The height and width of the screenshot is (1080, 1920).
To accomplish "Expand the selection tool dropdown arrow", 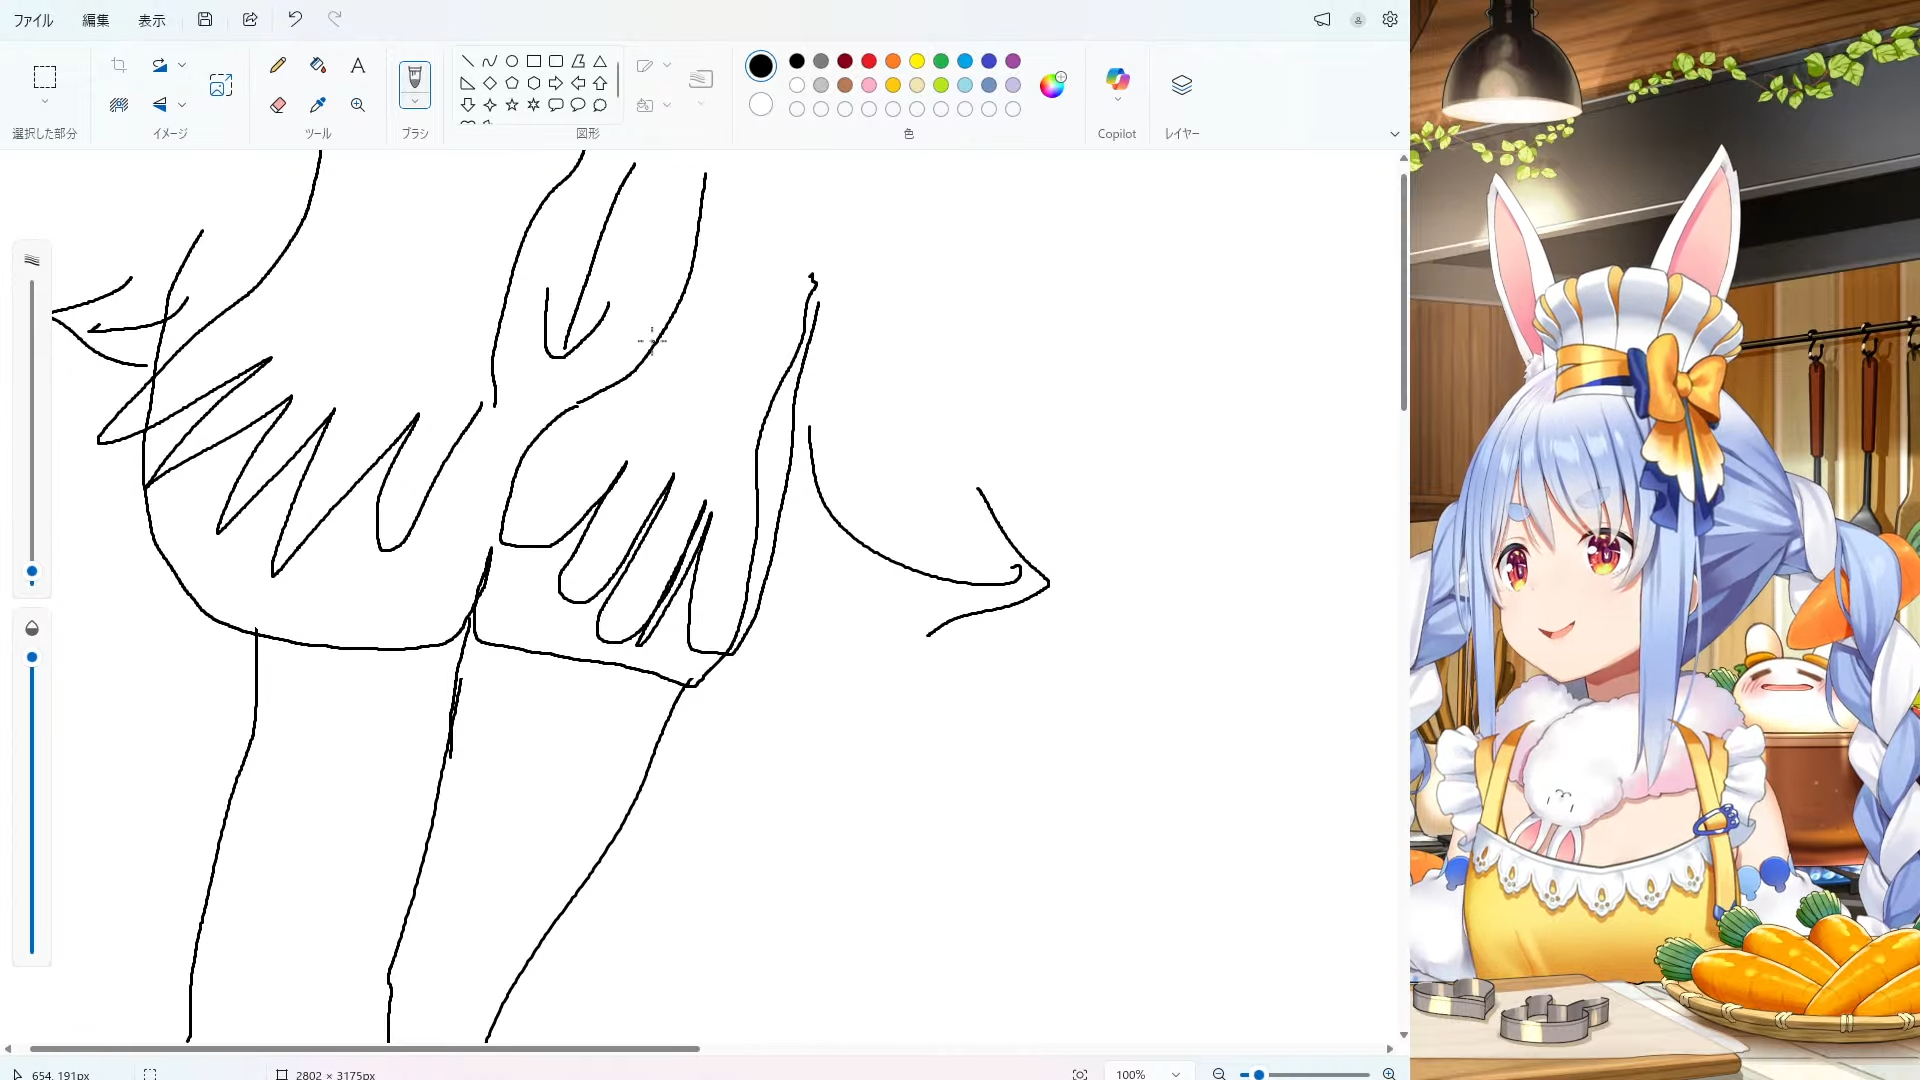I will point(45,102).
